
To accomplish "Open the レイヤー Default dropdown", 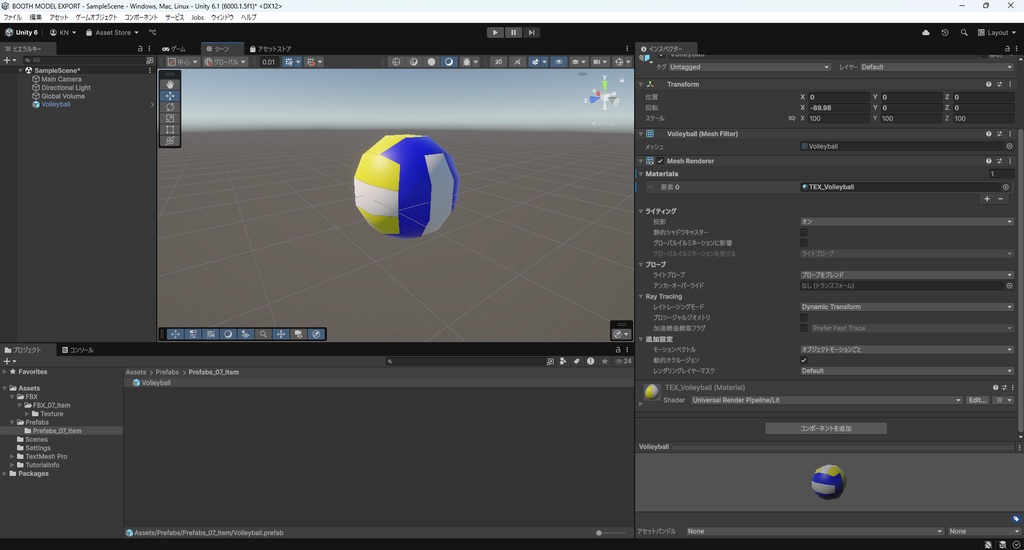I will [x=936, y=67].
